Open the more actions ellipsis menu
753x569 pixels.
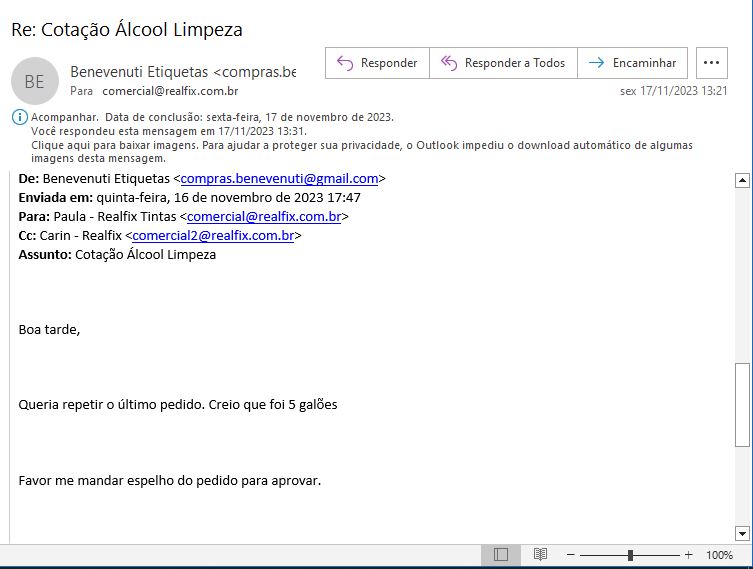[x=711, y=63]
